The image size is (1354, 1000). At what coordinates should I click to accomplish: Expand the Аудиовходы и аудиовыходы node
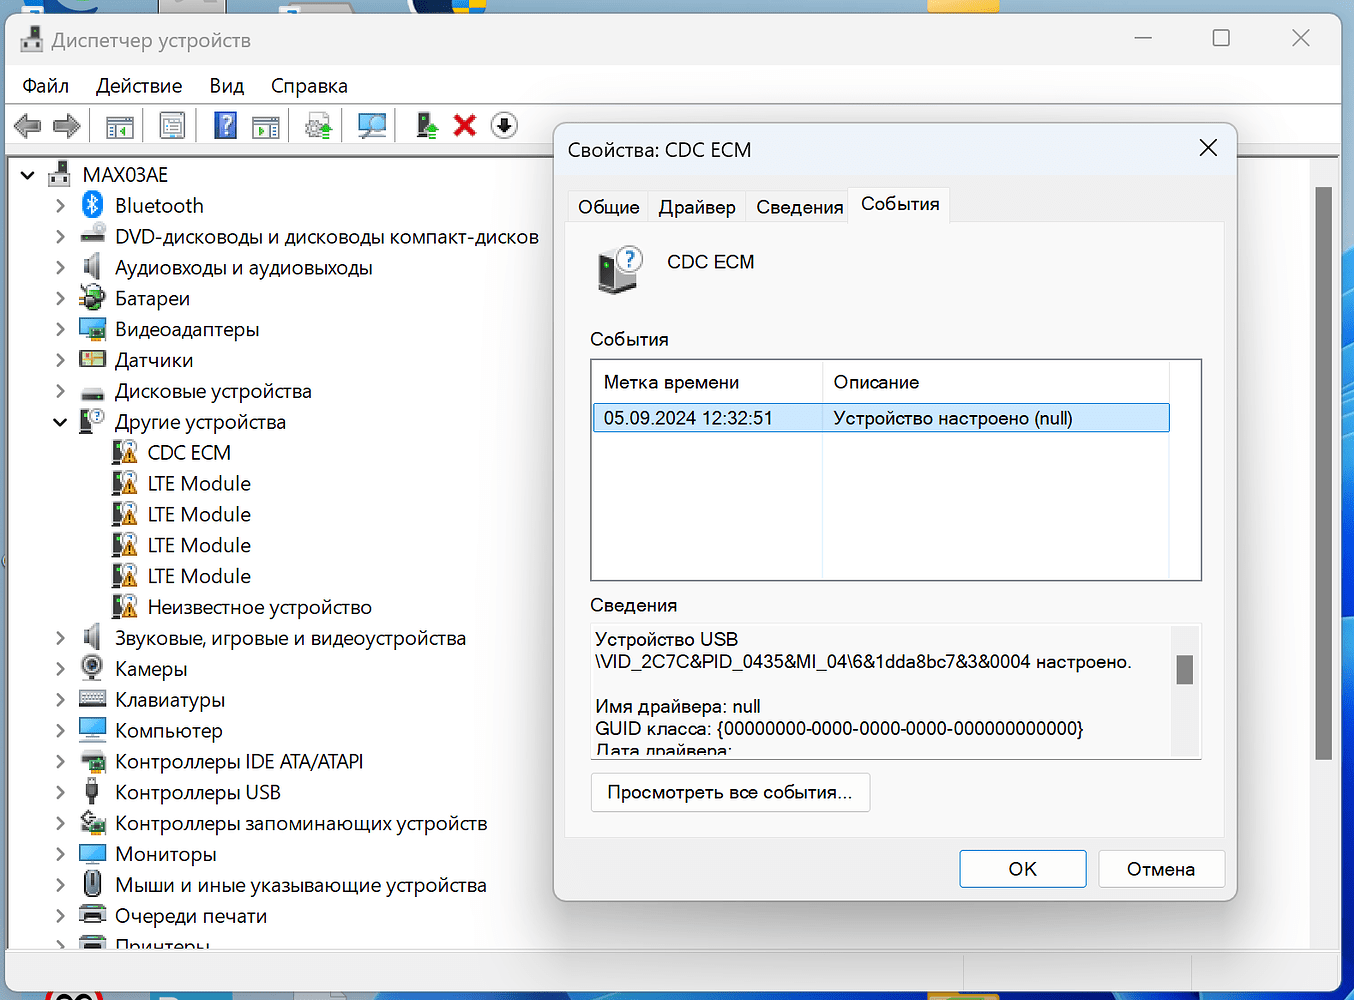tap(60, 267)
